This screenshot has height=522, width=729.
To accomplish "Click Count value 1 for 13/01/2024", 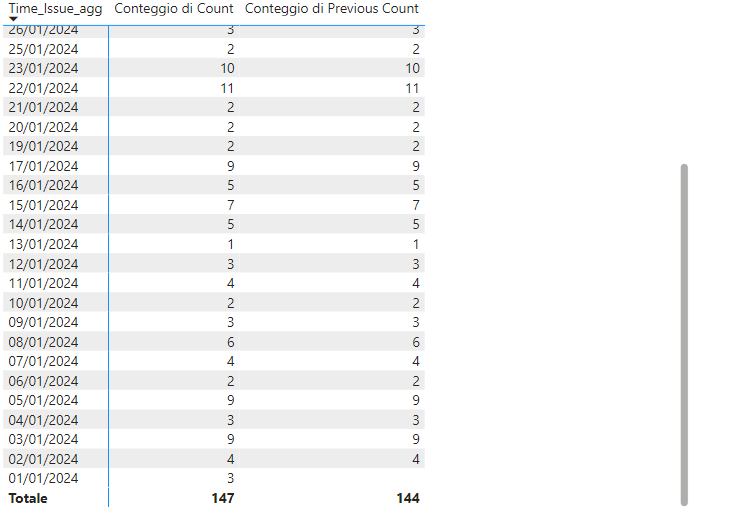I will (x=231, y=244).
